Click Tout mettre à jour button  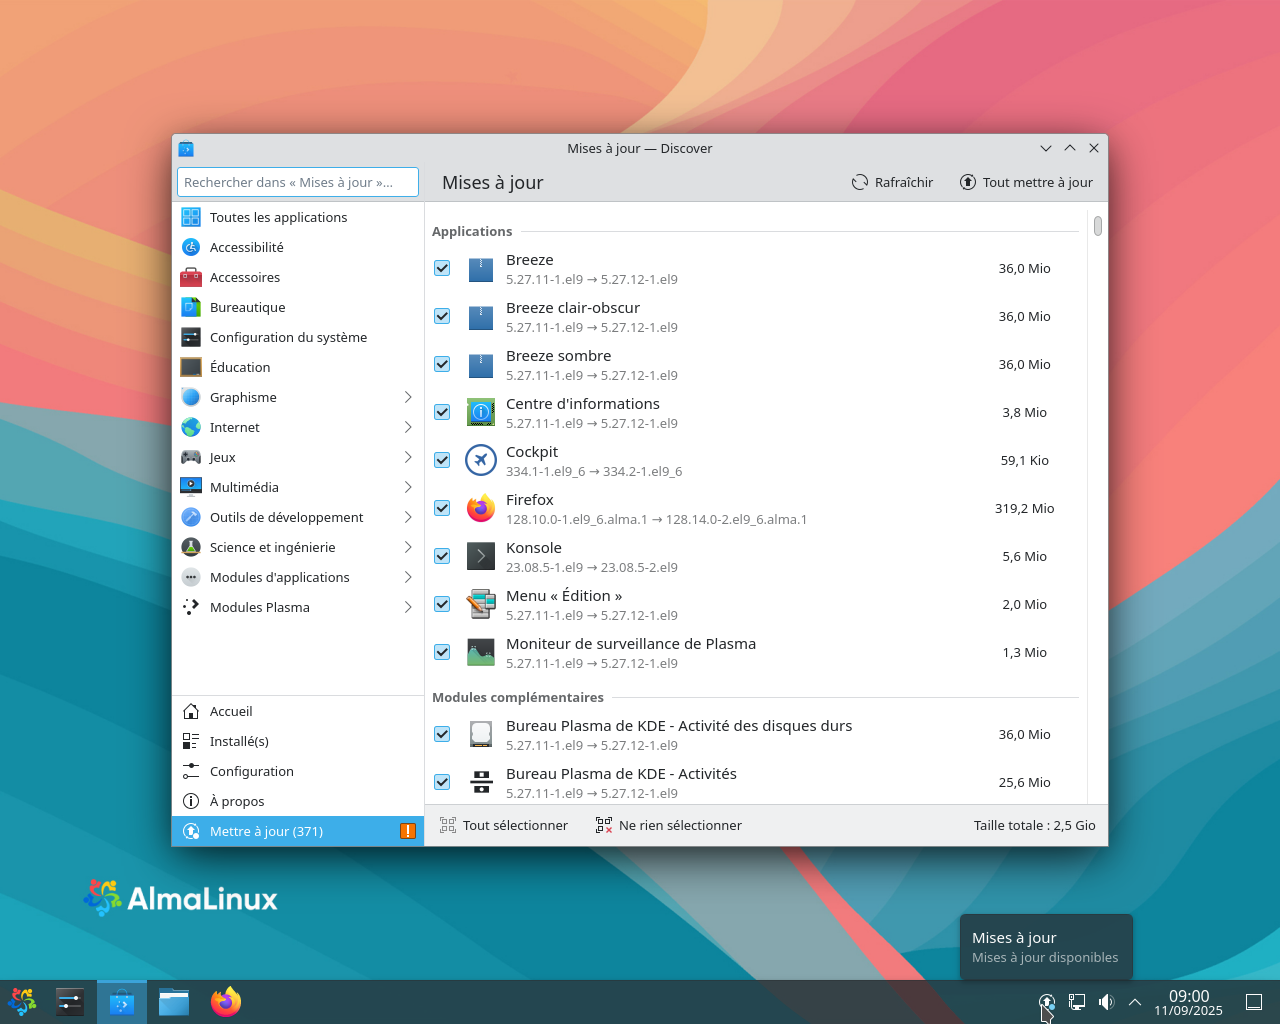point(1026,182)
